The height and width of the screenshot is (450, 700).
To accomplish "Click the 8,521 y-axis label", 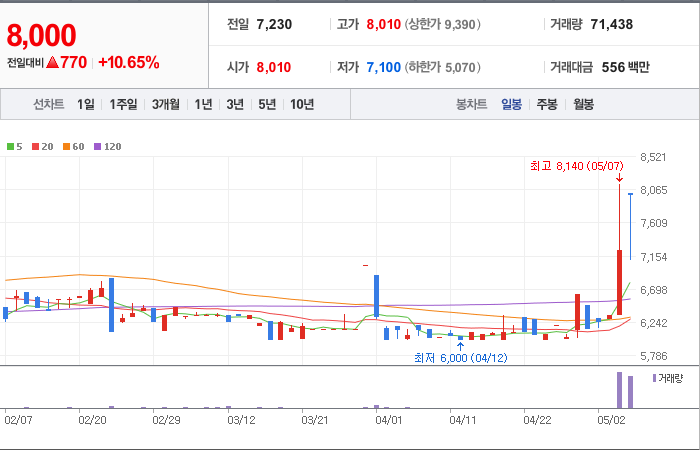I will [x=654, y=157].
